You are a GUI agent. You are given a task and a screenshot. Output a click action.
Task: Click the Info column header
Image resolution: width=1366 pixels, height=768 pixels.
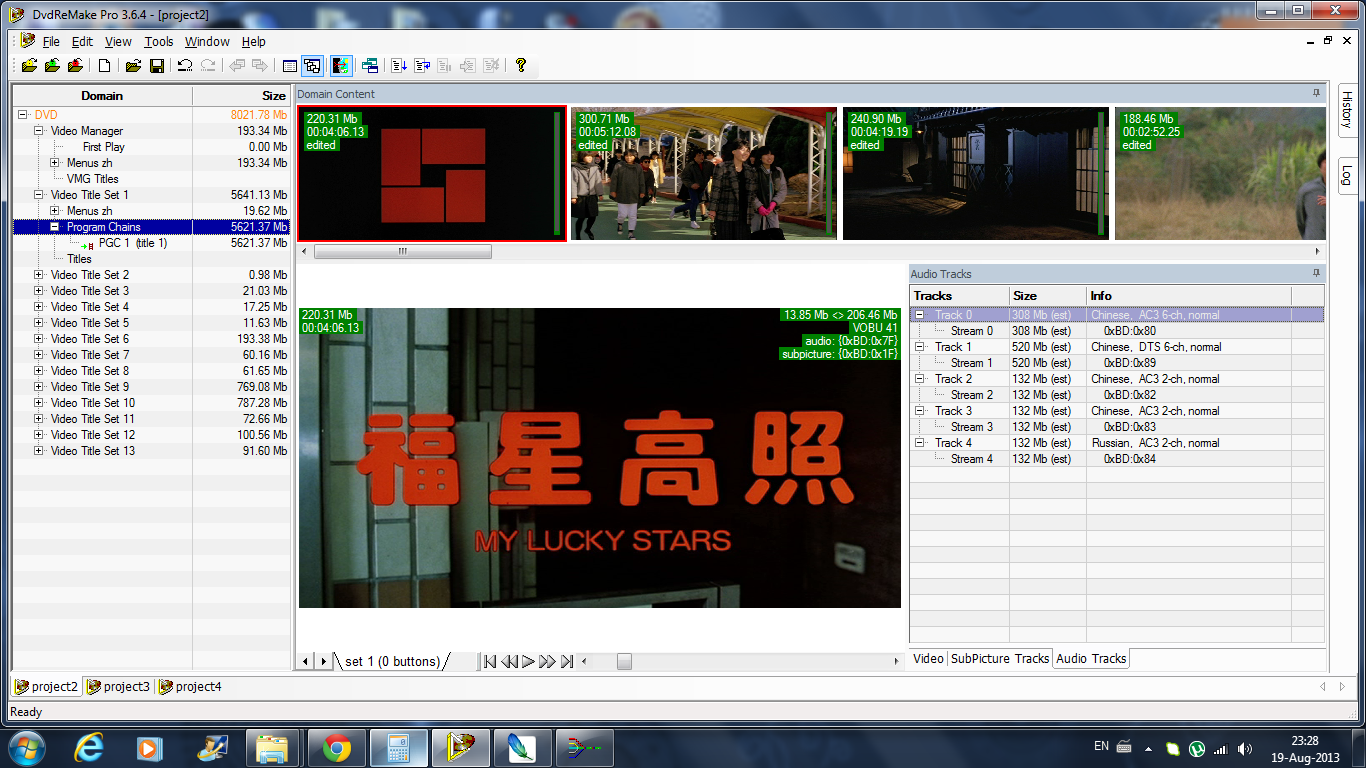(x=1189, y=296)
